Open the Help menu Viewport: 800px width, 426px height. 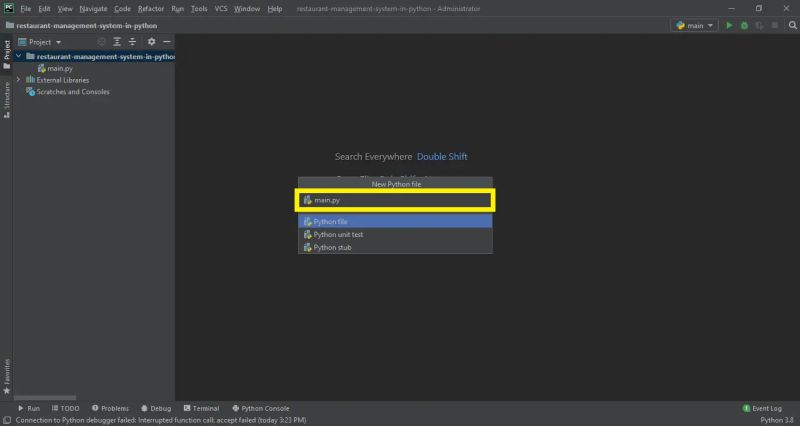[x=275, y=9]
